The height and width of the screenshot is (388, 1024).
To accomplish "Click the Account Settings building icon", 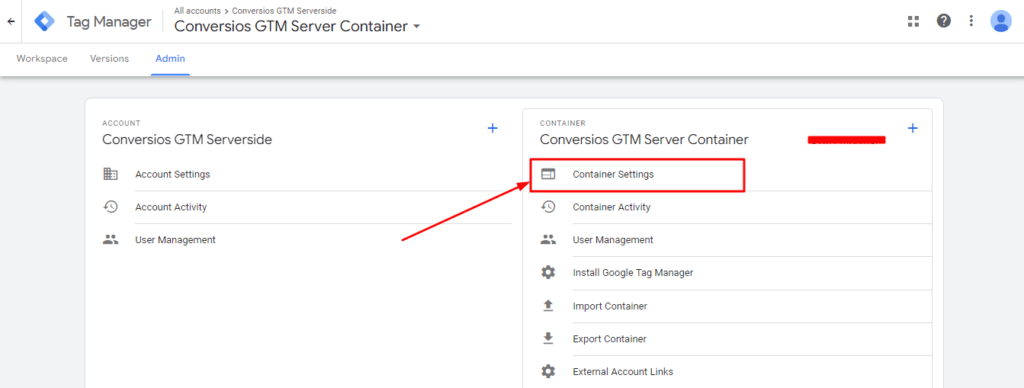I will (110, 174).
